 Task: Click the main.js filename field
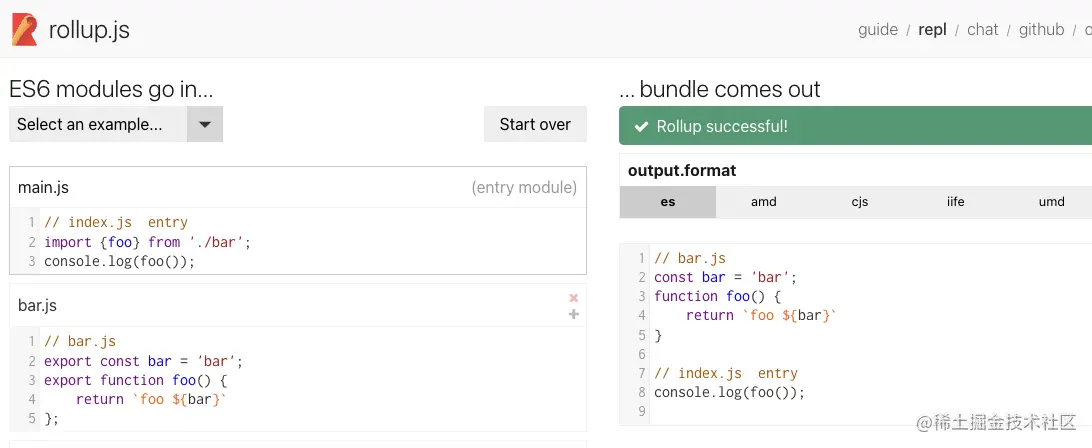(x=43, y=187)
